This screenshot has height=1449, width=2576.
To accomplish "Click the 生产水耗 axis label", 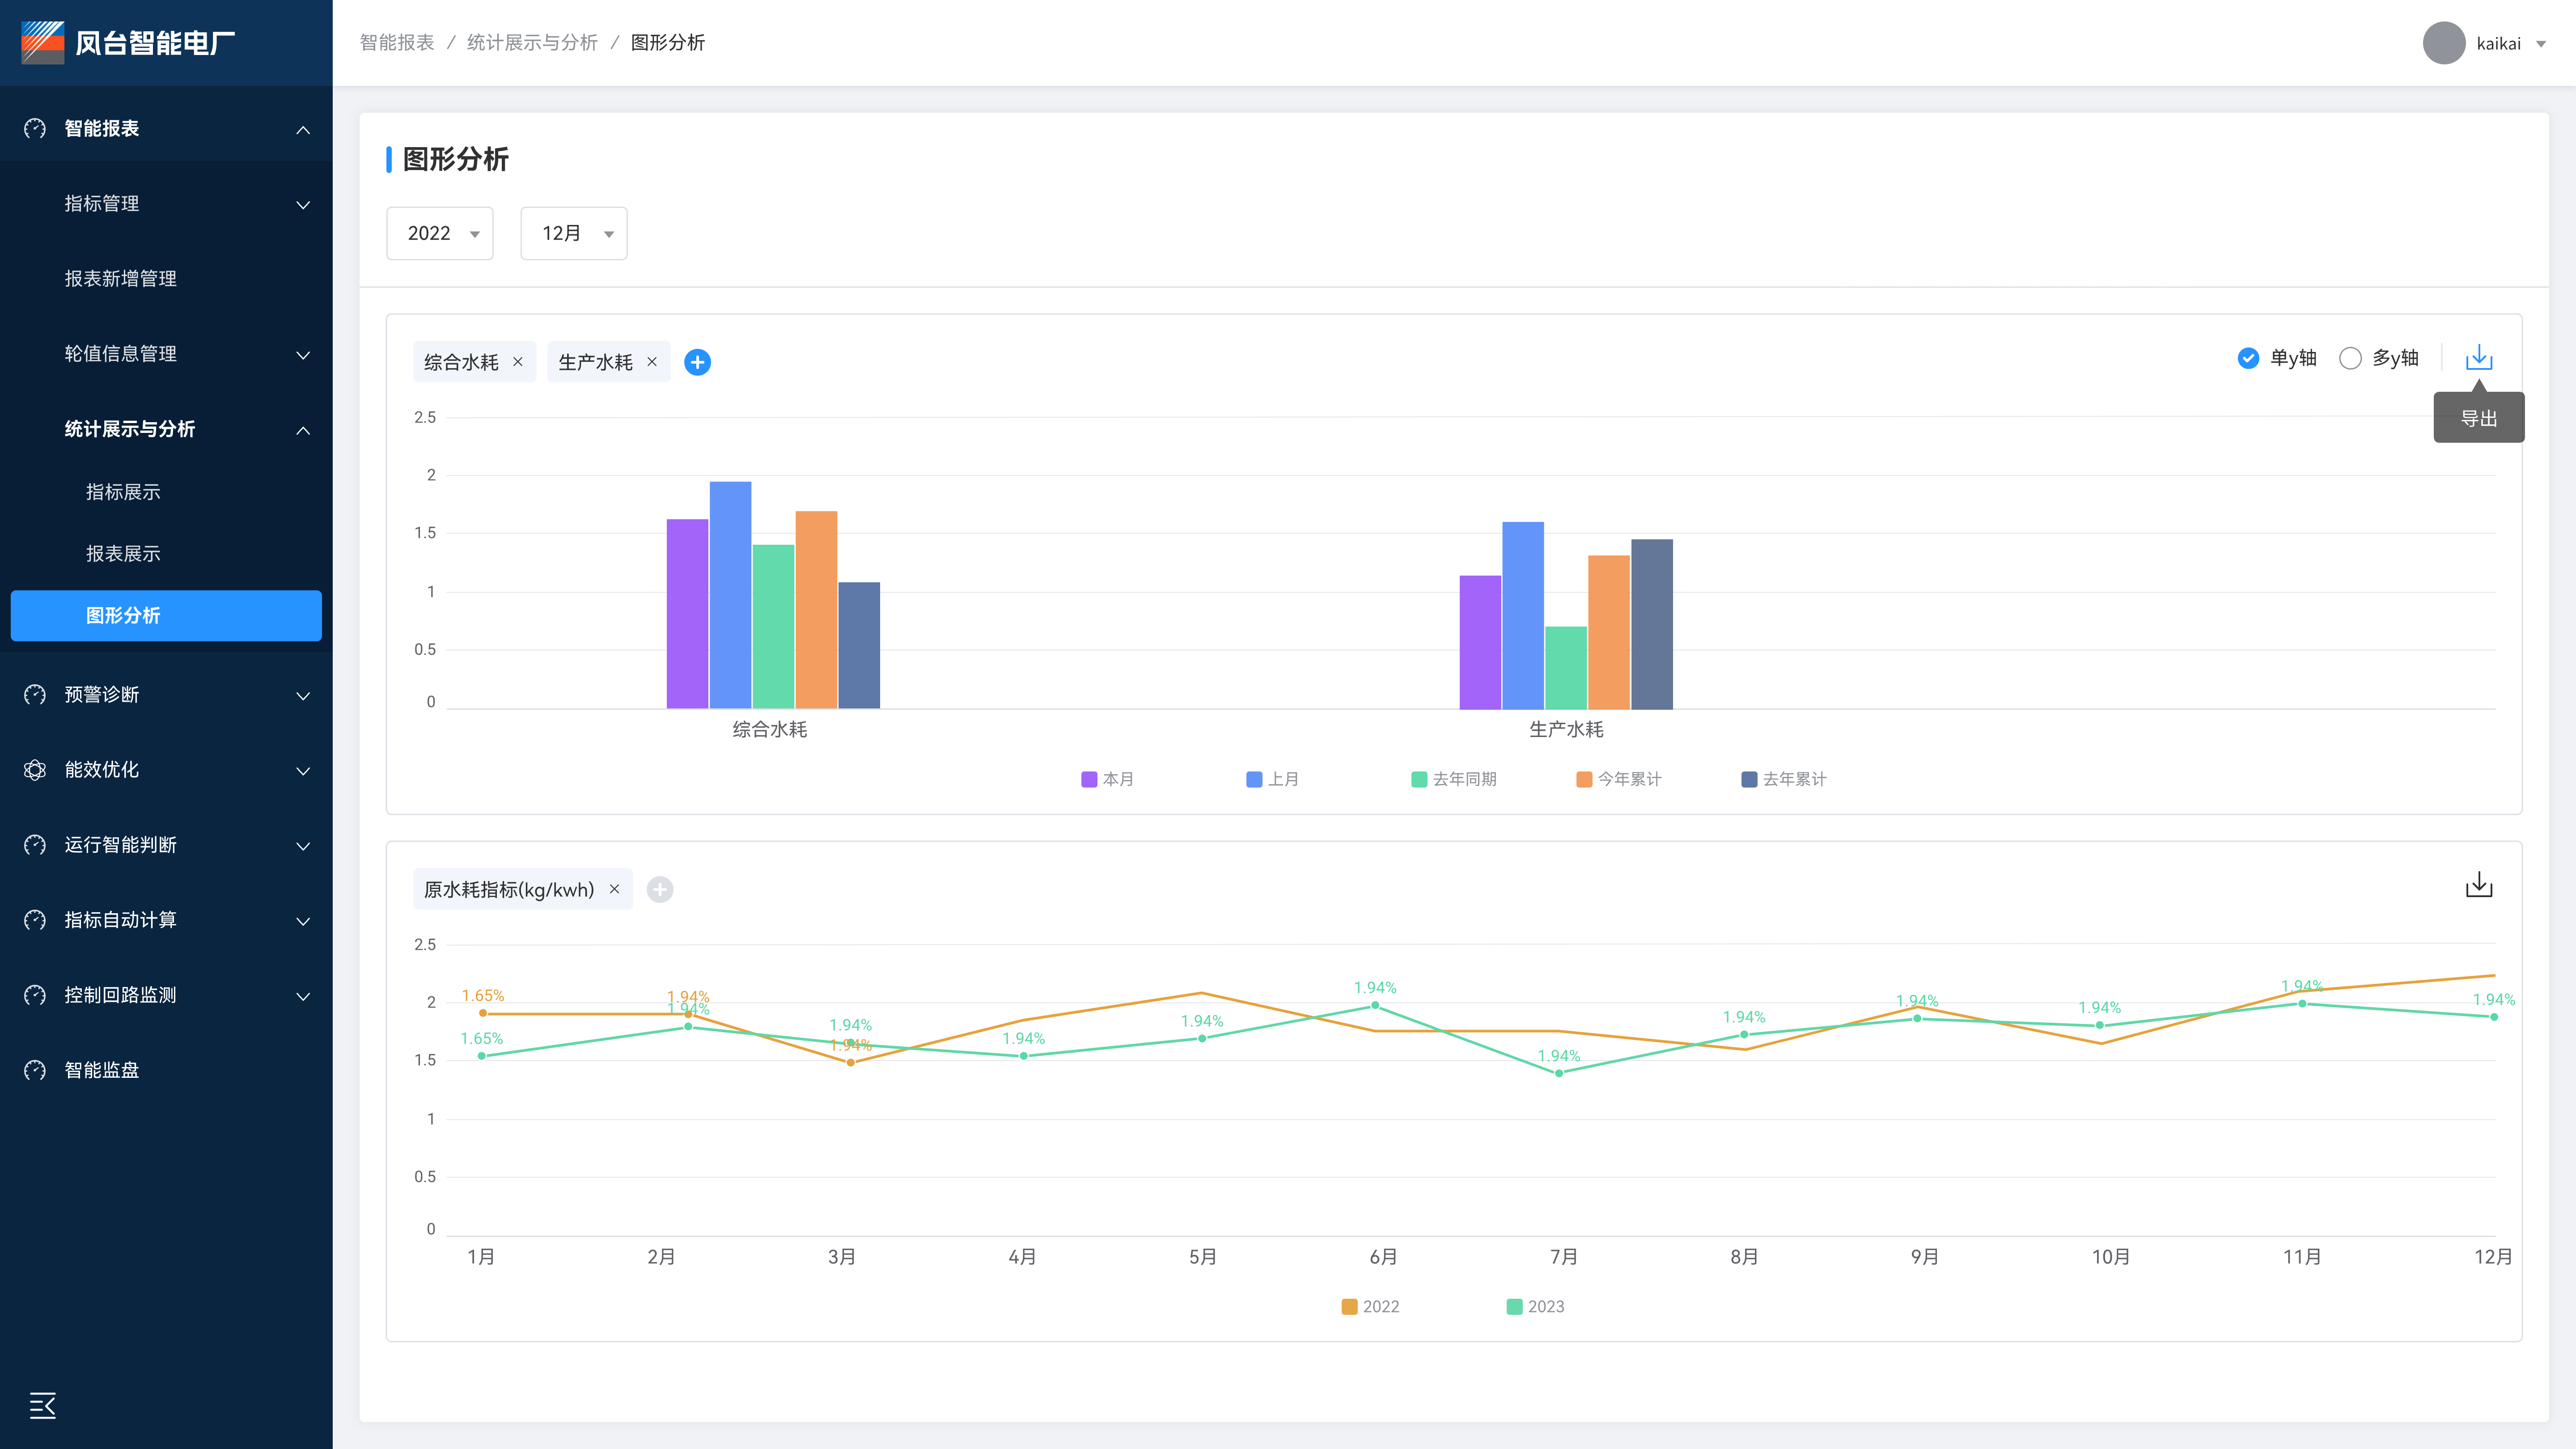I will click(x=1566, y=729).
